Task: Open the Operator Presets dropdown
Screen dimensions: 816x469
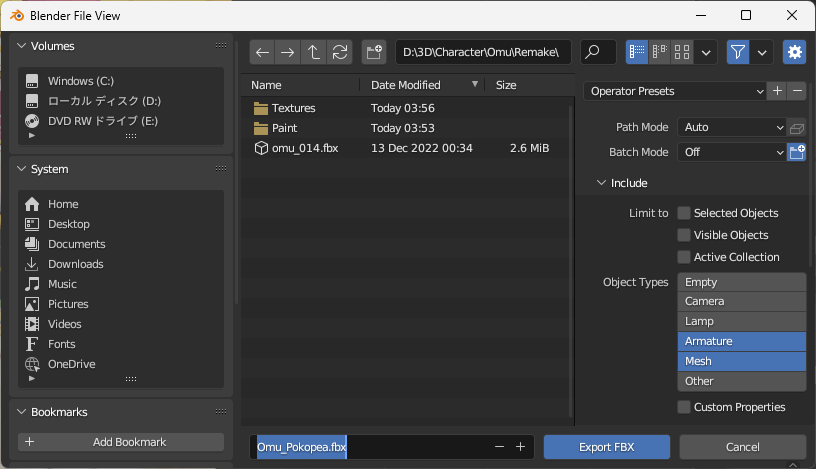Action: (675, 91)
